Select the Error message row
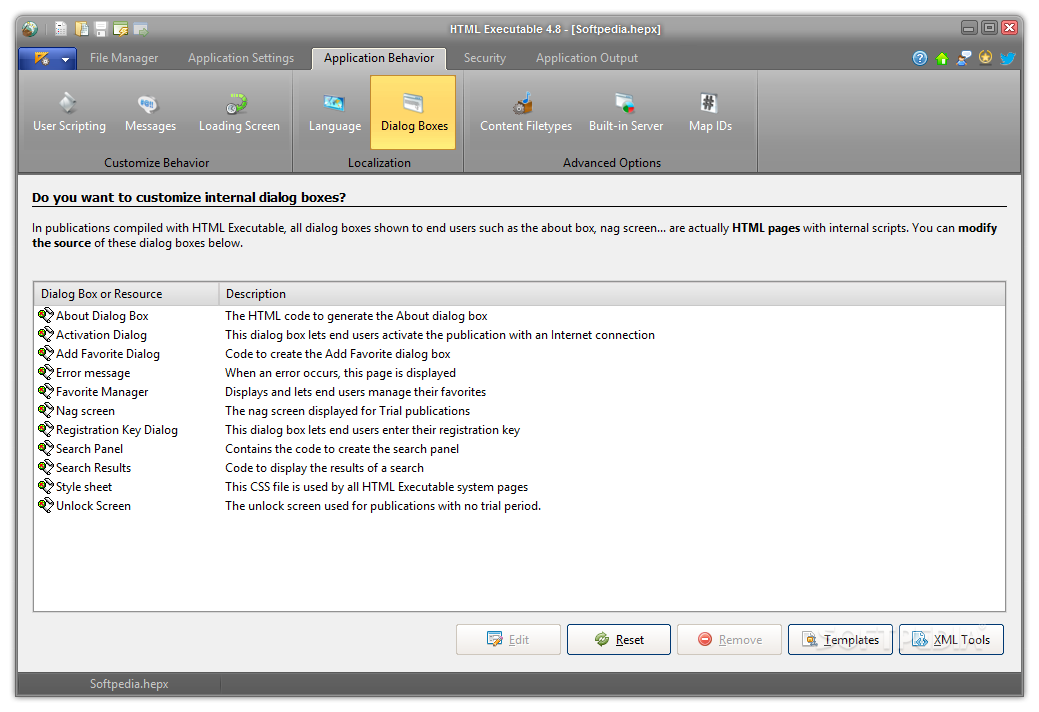 pyautogui.click(x=519, y=373)
